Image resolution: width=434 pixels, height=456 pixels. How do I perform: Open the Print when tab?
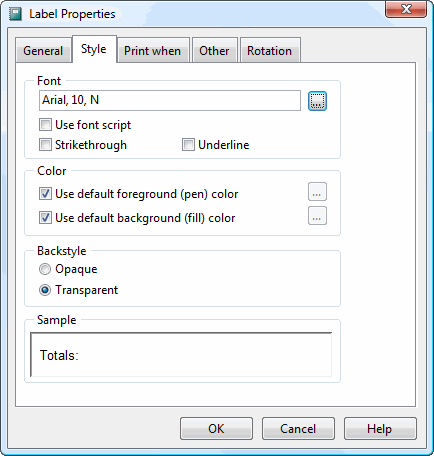pyautogui.click(x=153, y=50)
